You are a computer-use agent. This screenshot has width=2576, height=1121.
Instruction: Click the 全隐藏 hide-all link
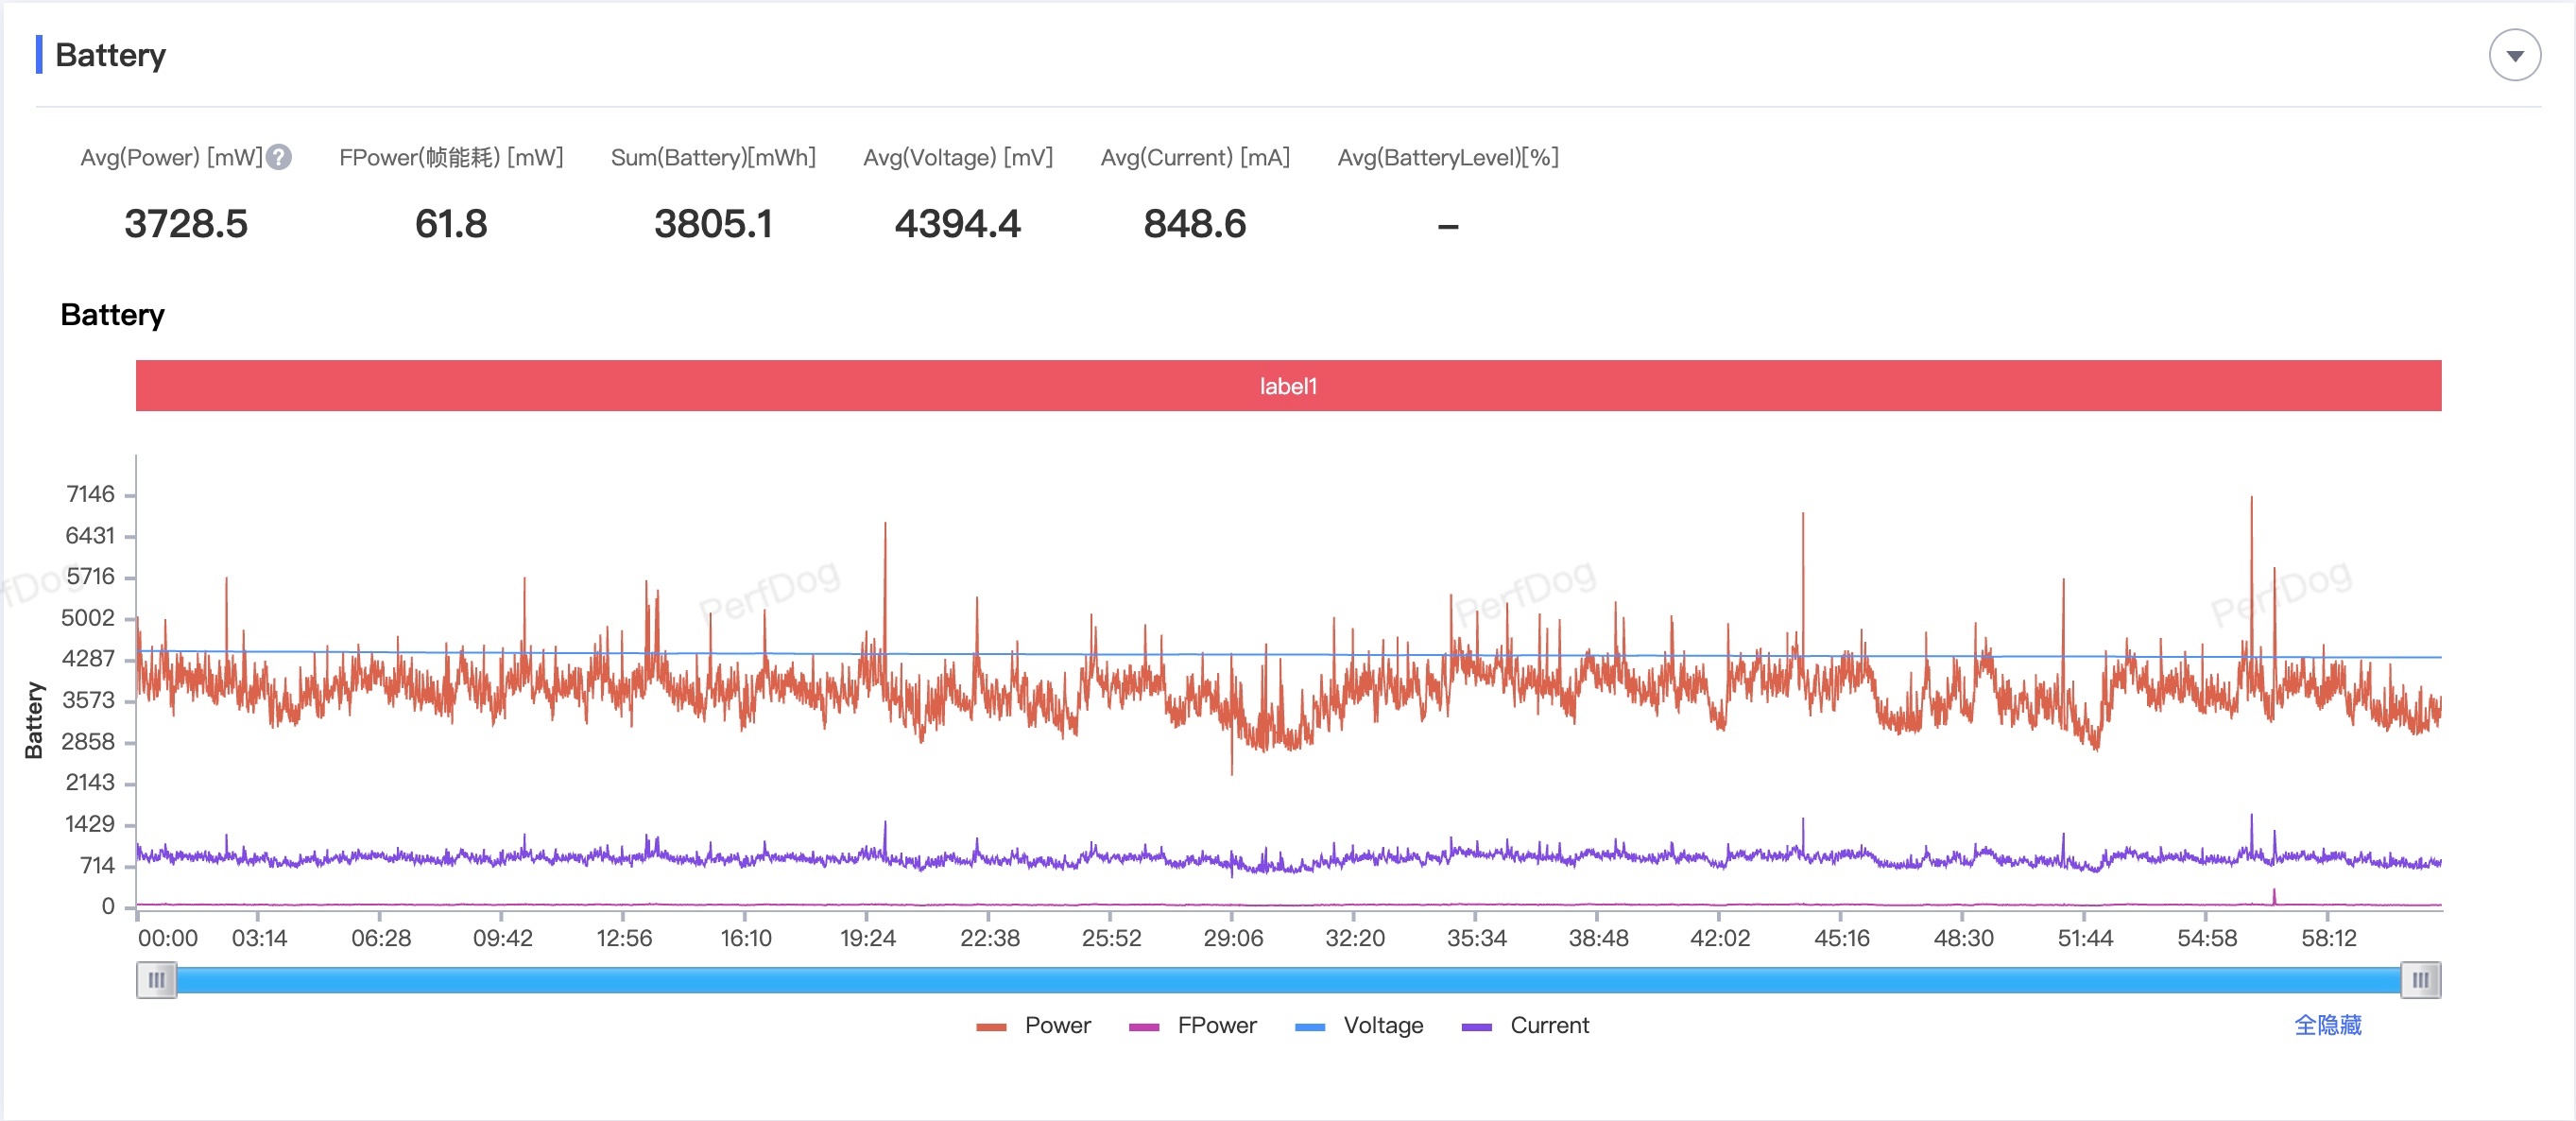coord(2327,1025)
